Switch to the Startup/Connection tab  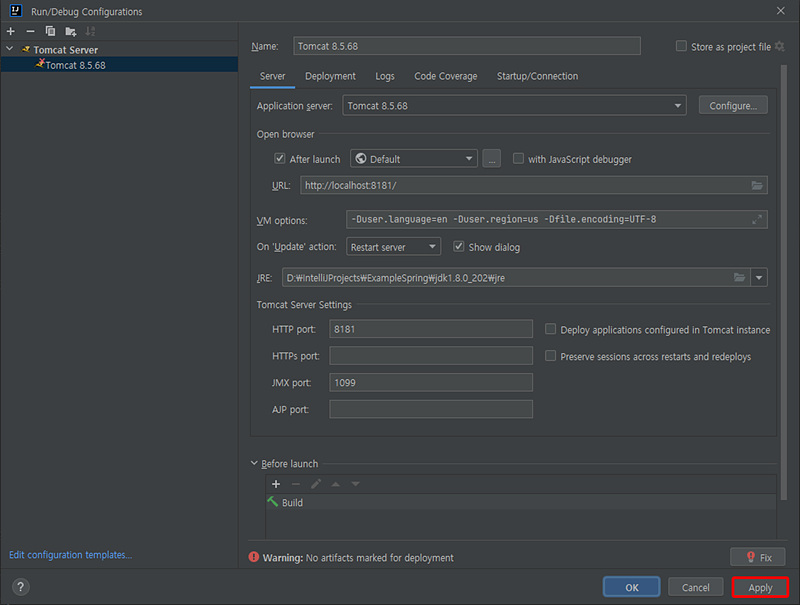pos(537,76)
